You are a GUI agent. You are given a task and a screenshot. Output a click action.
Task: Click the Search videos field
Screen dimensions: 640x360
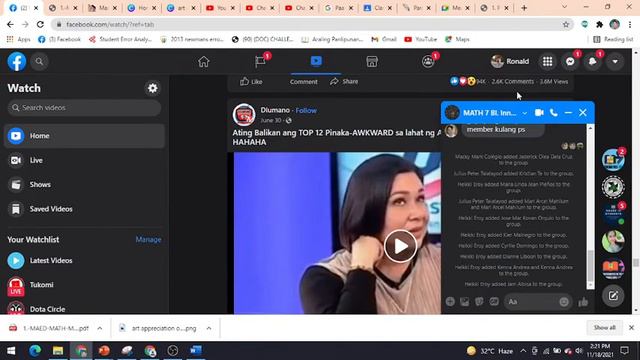(84, 108)
